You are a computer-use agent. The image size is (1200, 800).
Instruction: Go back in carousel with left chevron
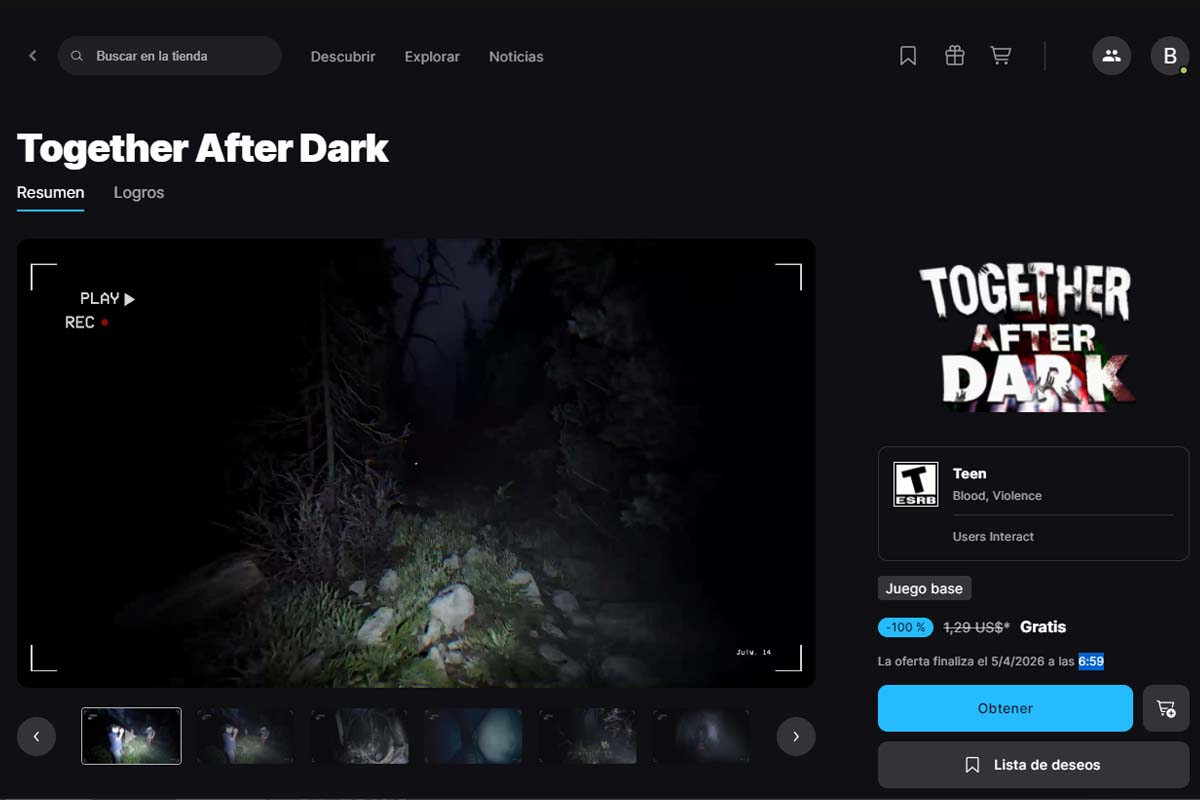pyautogui.click(x=37, y=736)
